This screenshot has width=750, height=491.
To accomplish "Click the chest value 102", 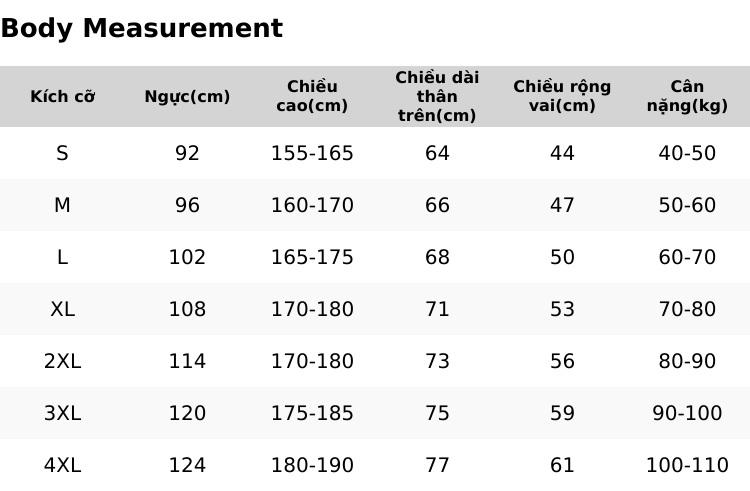I will (187, 257).
